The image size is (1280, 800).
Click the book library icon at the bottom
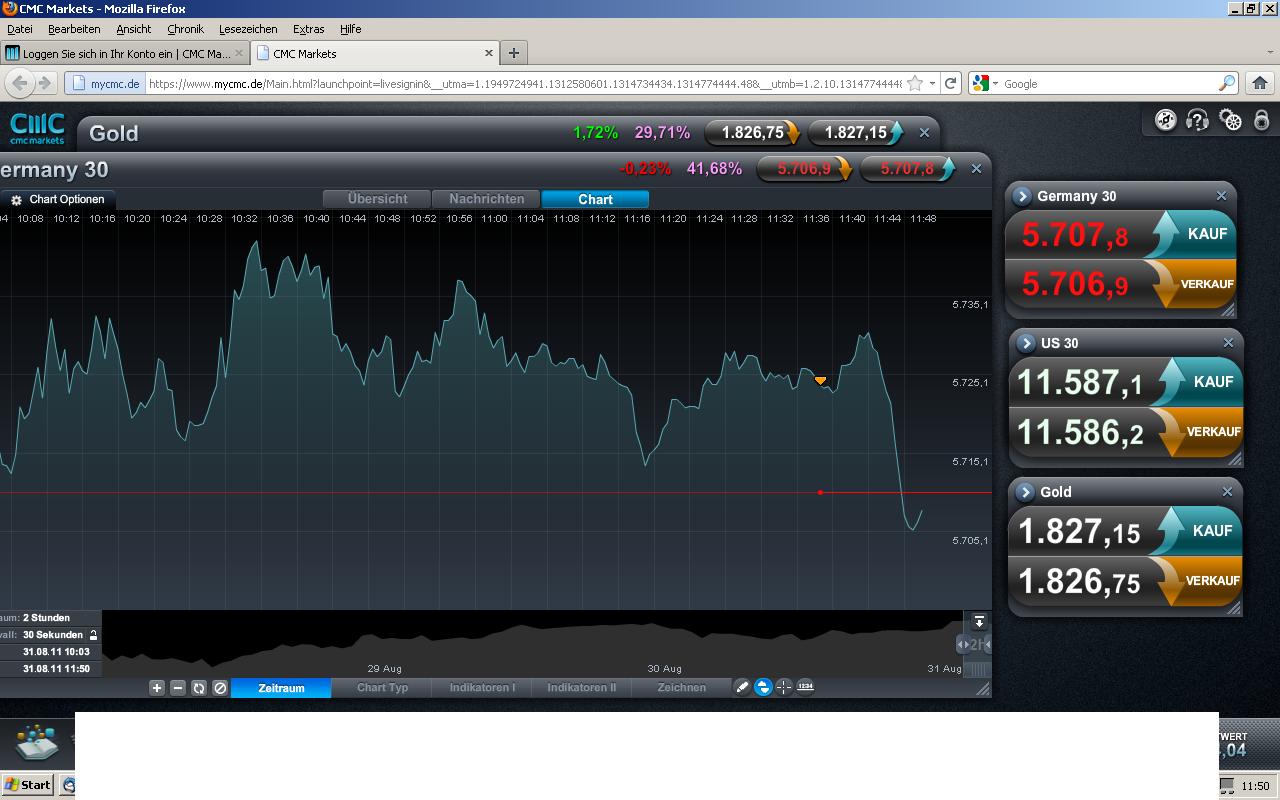tap(36, 742)
